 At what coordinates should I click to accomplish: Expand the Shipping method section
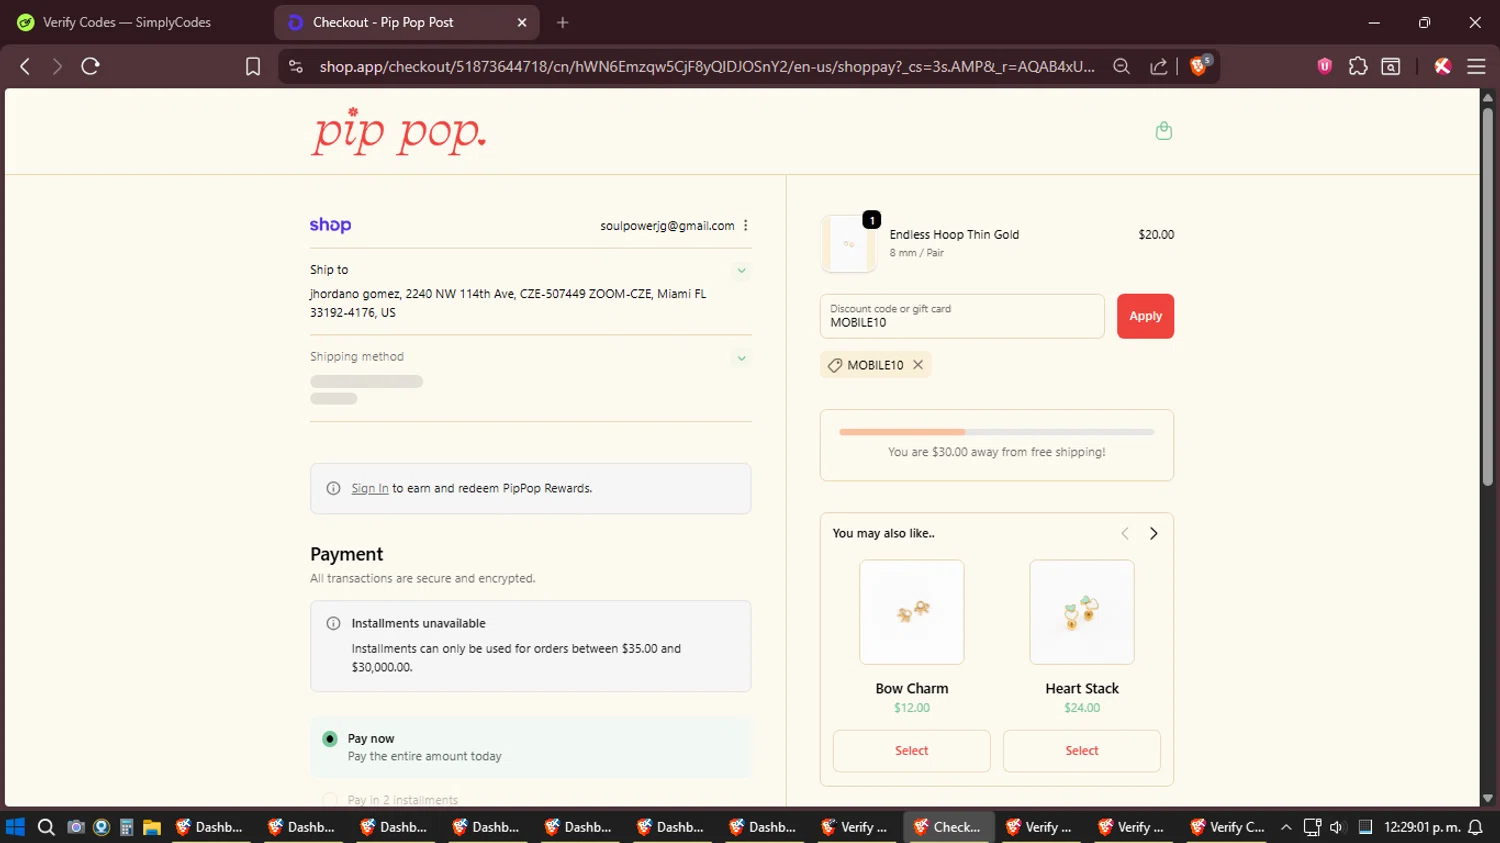tap(741, 357)
